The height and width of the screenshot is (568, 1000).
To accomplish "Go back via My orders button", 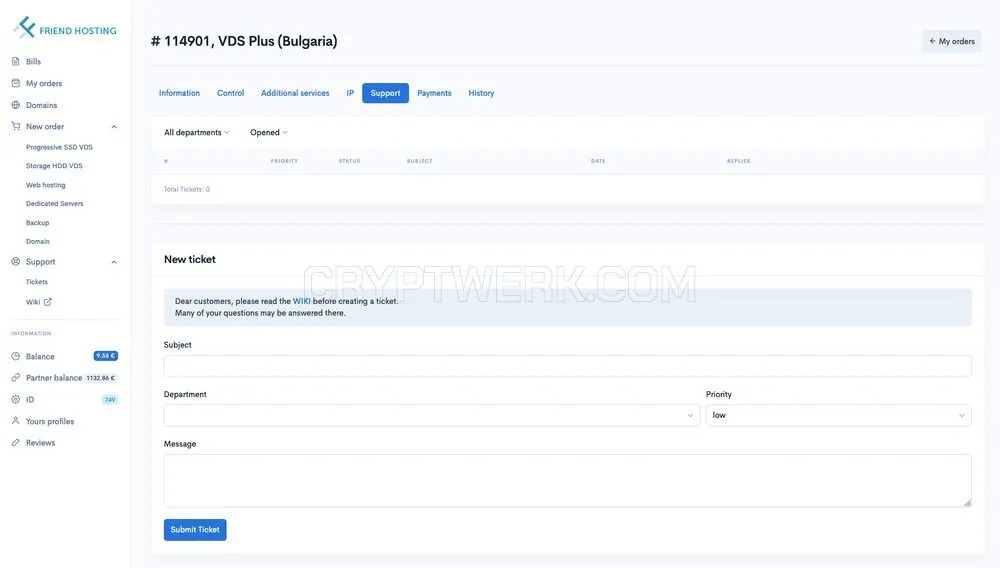I will (952, 41).
